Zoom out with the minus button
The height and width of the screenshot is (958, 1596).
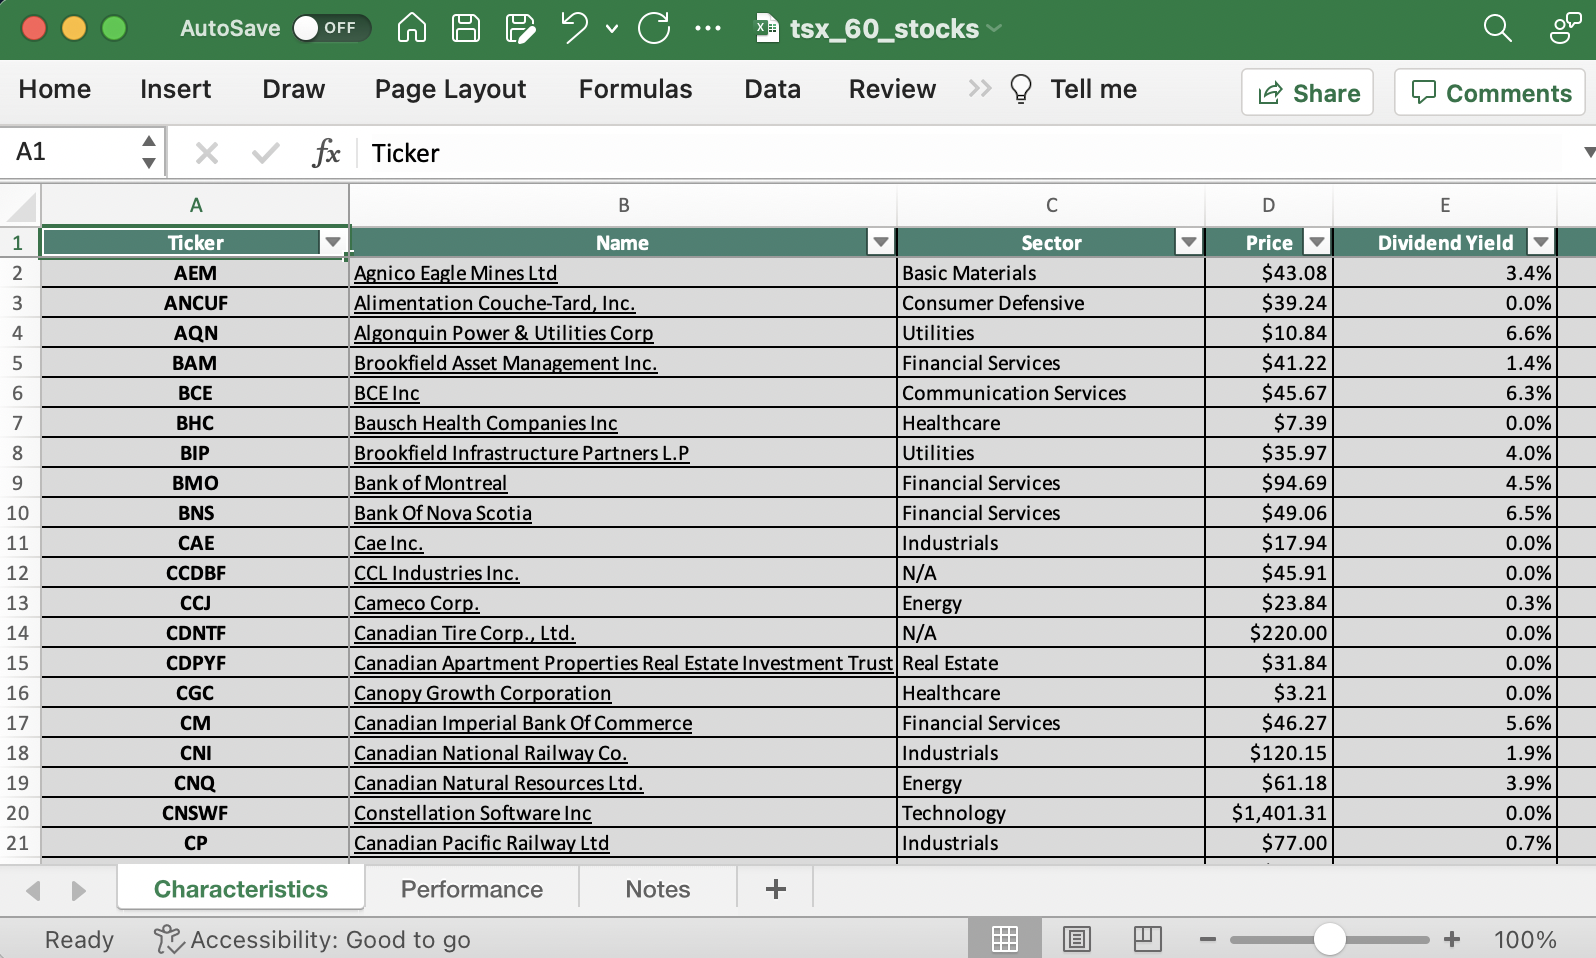1207,939
